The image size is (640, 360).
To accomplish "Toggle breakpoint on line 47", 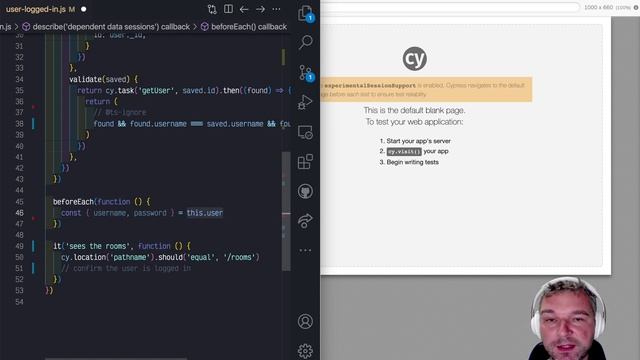I will click(x=34, y=218).
